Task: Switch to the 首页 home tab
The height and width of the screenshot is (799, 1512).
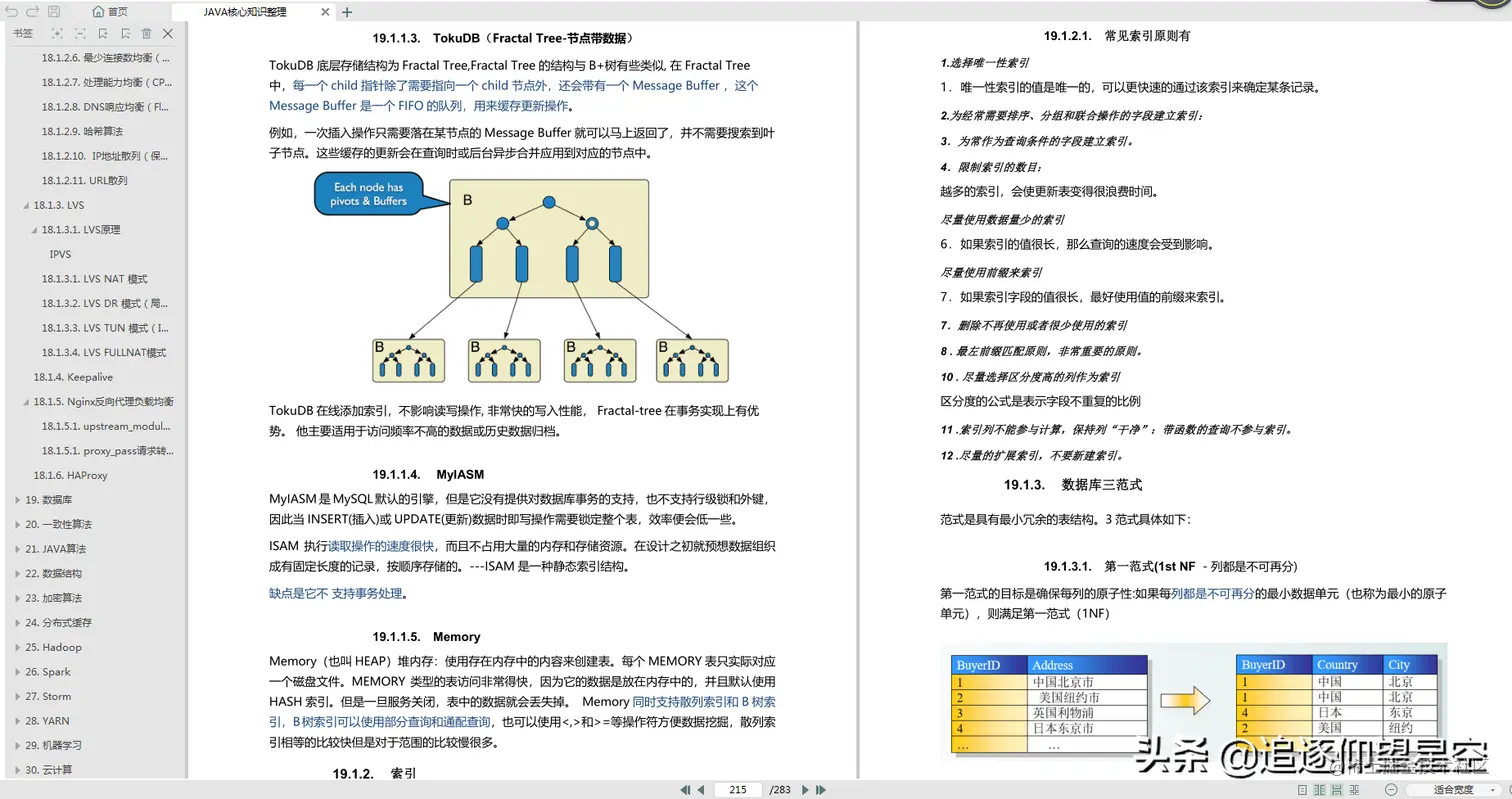Action: point(110,11)
